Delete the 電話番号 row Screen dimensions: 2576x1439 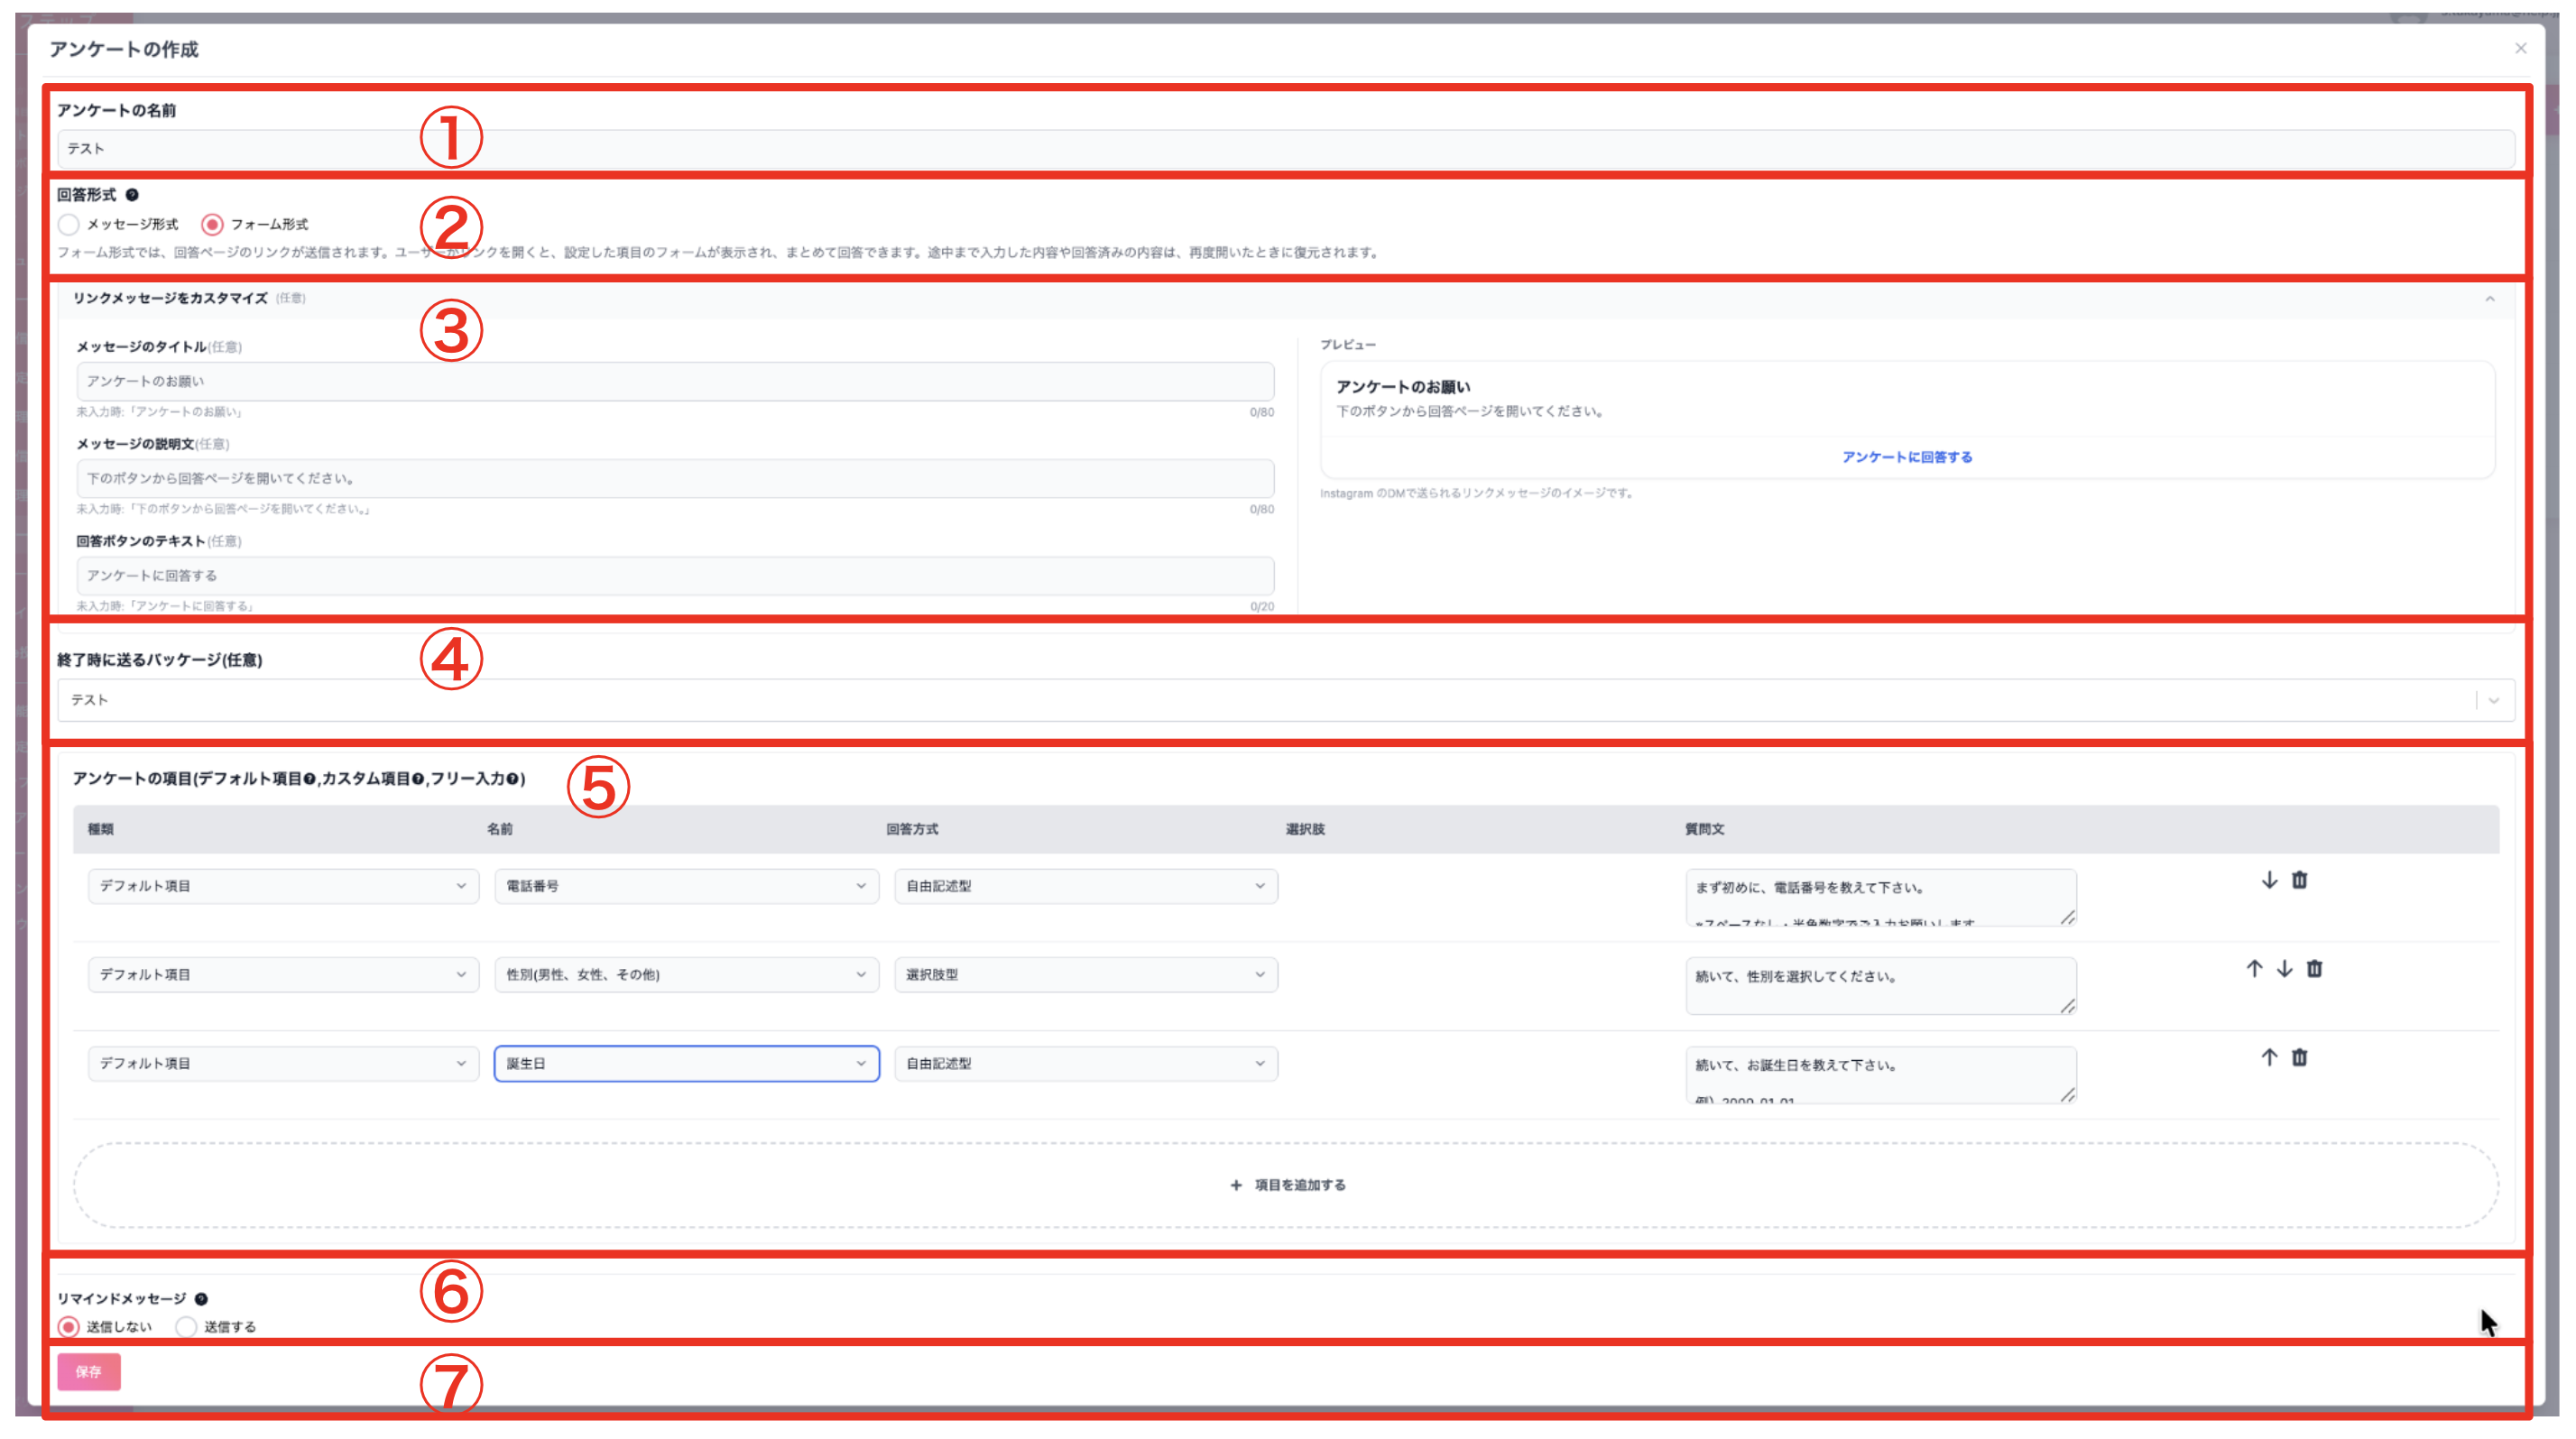pyautogui.click(x=2299, y=880)
